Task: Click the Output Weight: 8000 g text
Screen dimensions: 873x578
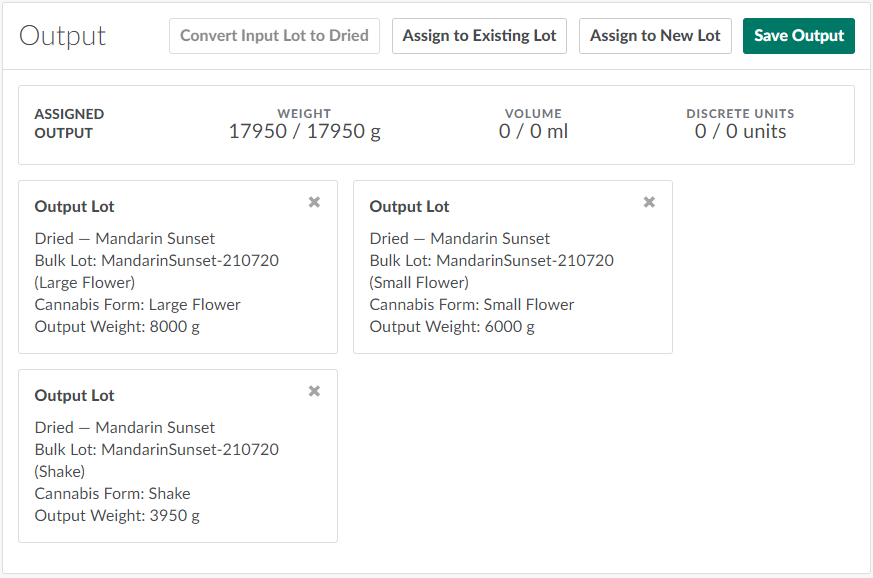Action: click(117, 326)
